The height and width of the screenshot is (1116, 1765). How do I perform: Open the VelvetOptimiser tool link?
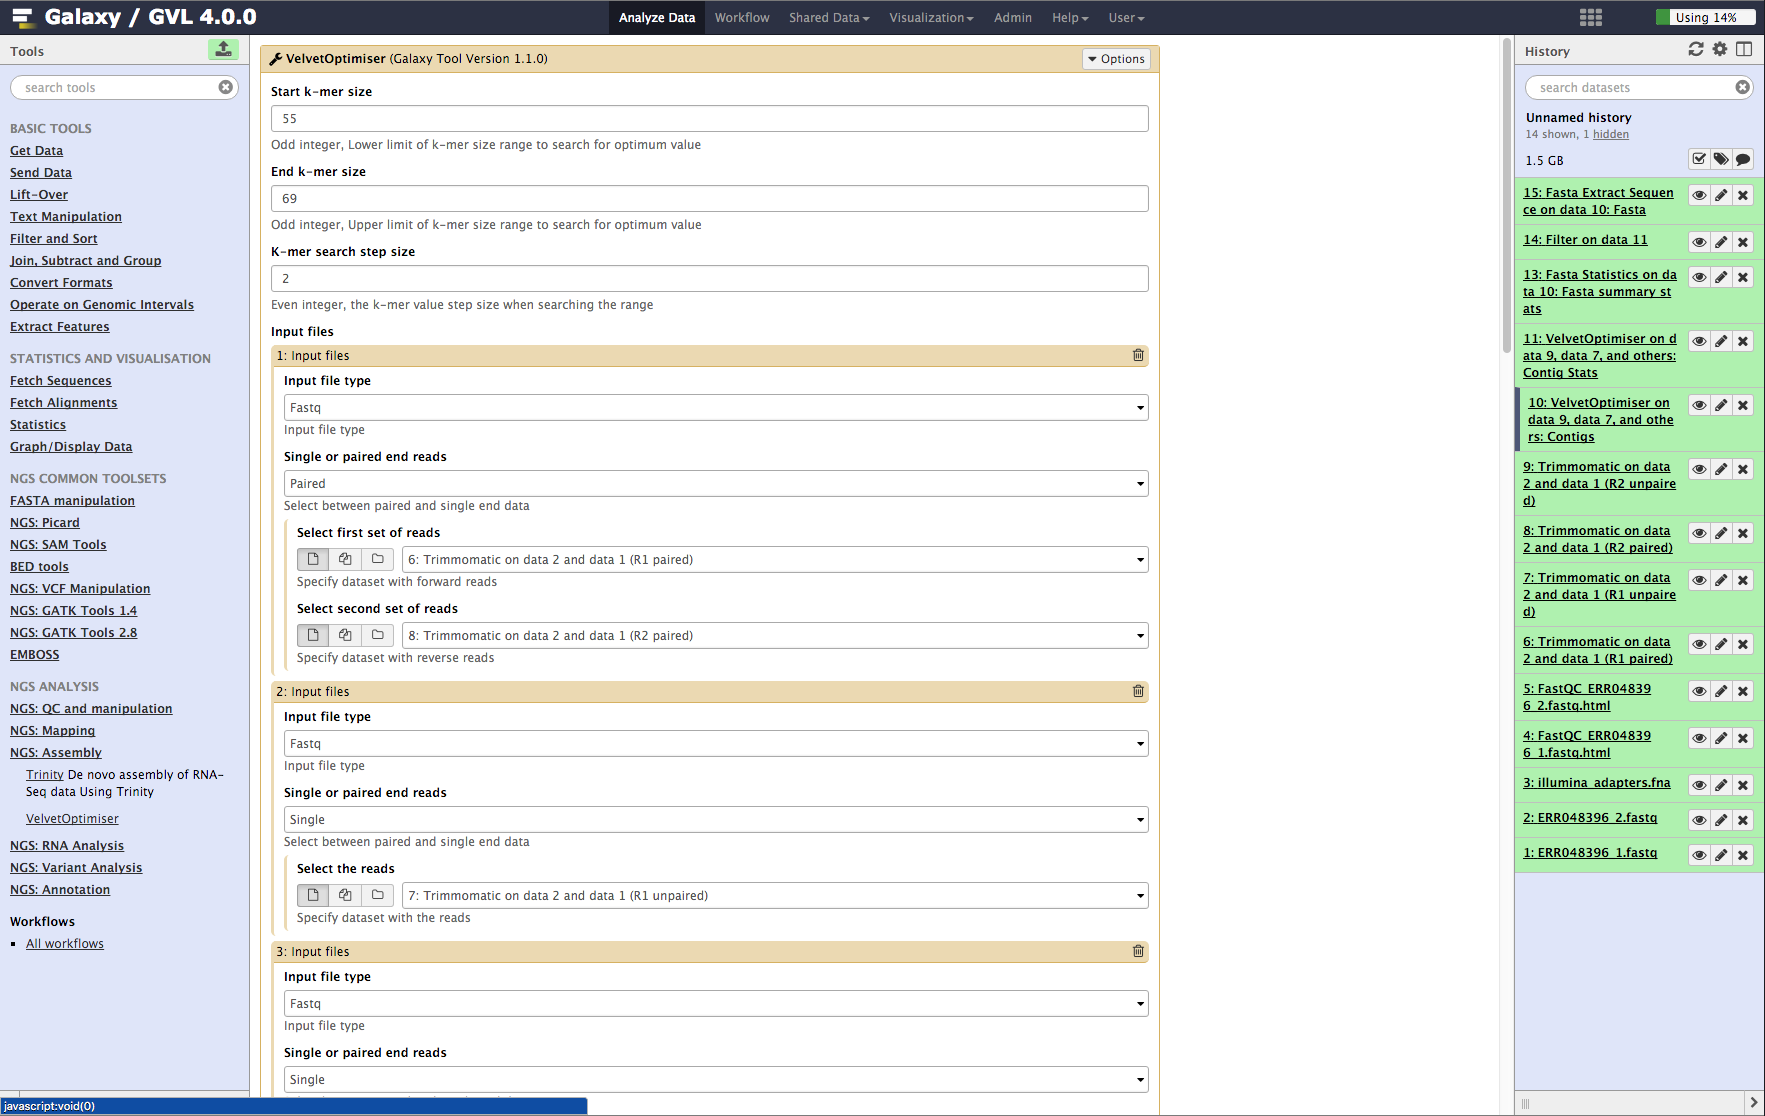click(x=72, y=819)
